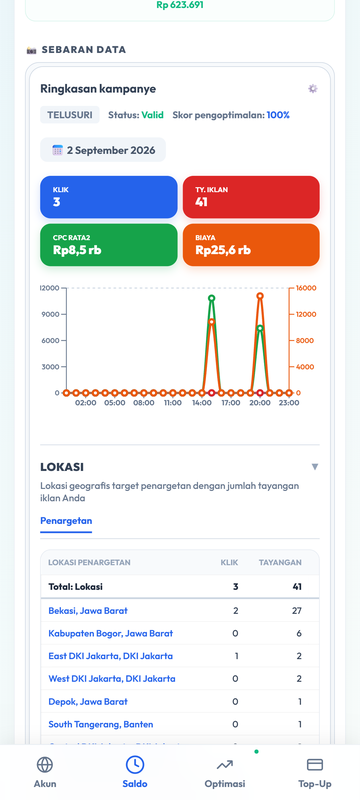Open Kabupaten Bogor, Jawa Barat location
The image size is (360, 800).
tap(111, 633)
